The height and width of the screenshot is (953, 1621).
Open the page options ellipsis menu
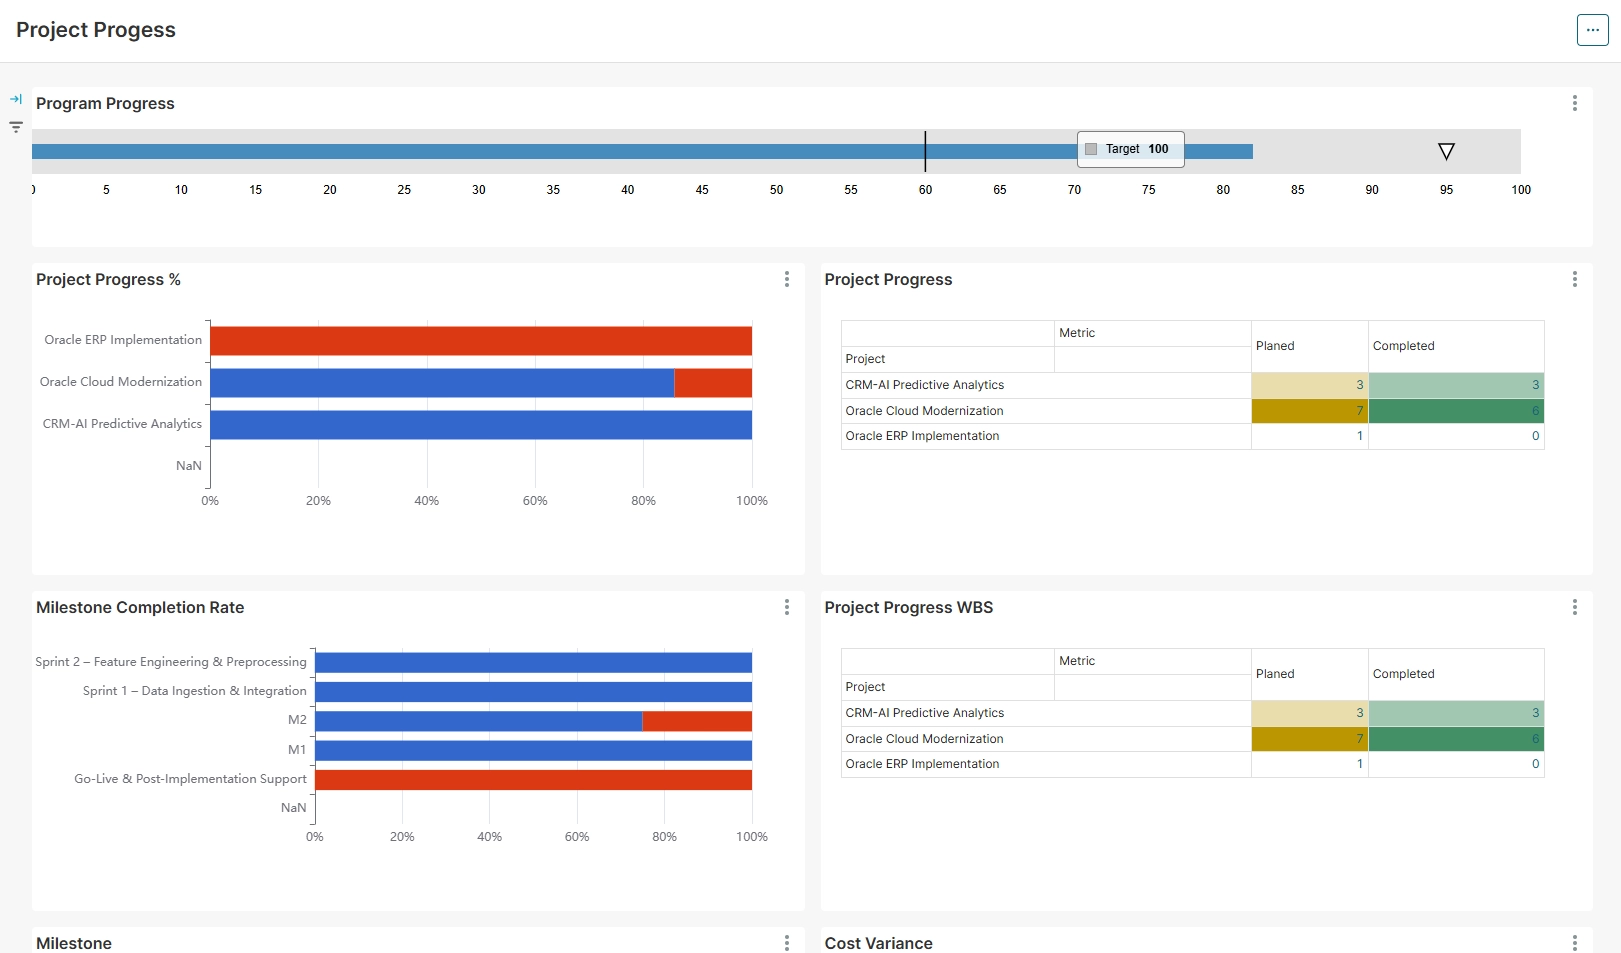click(1592, 30)
